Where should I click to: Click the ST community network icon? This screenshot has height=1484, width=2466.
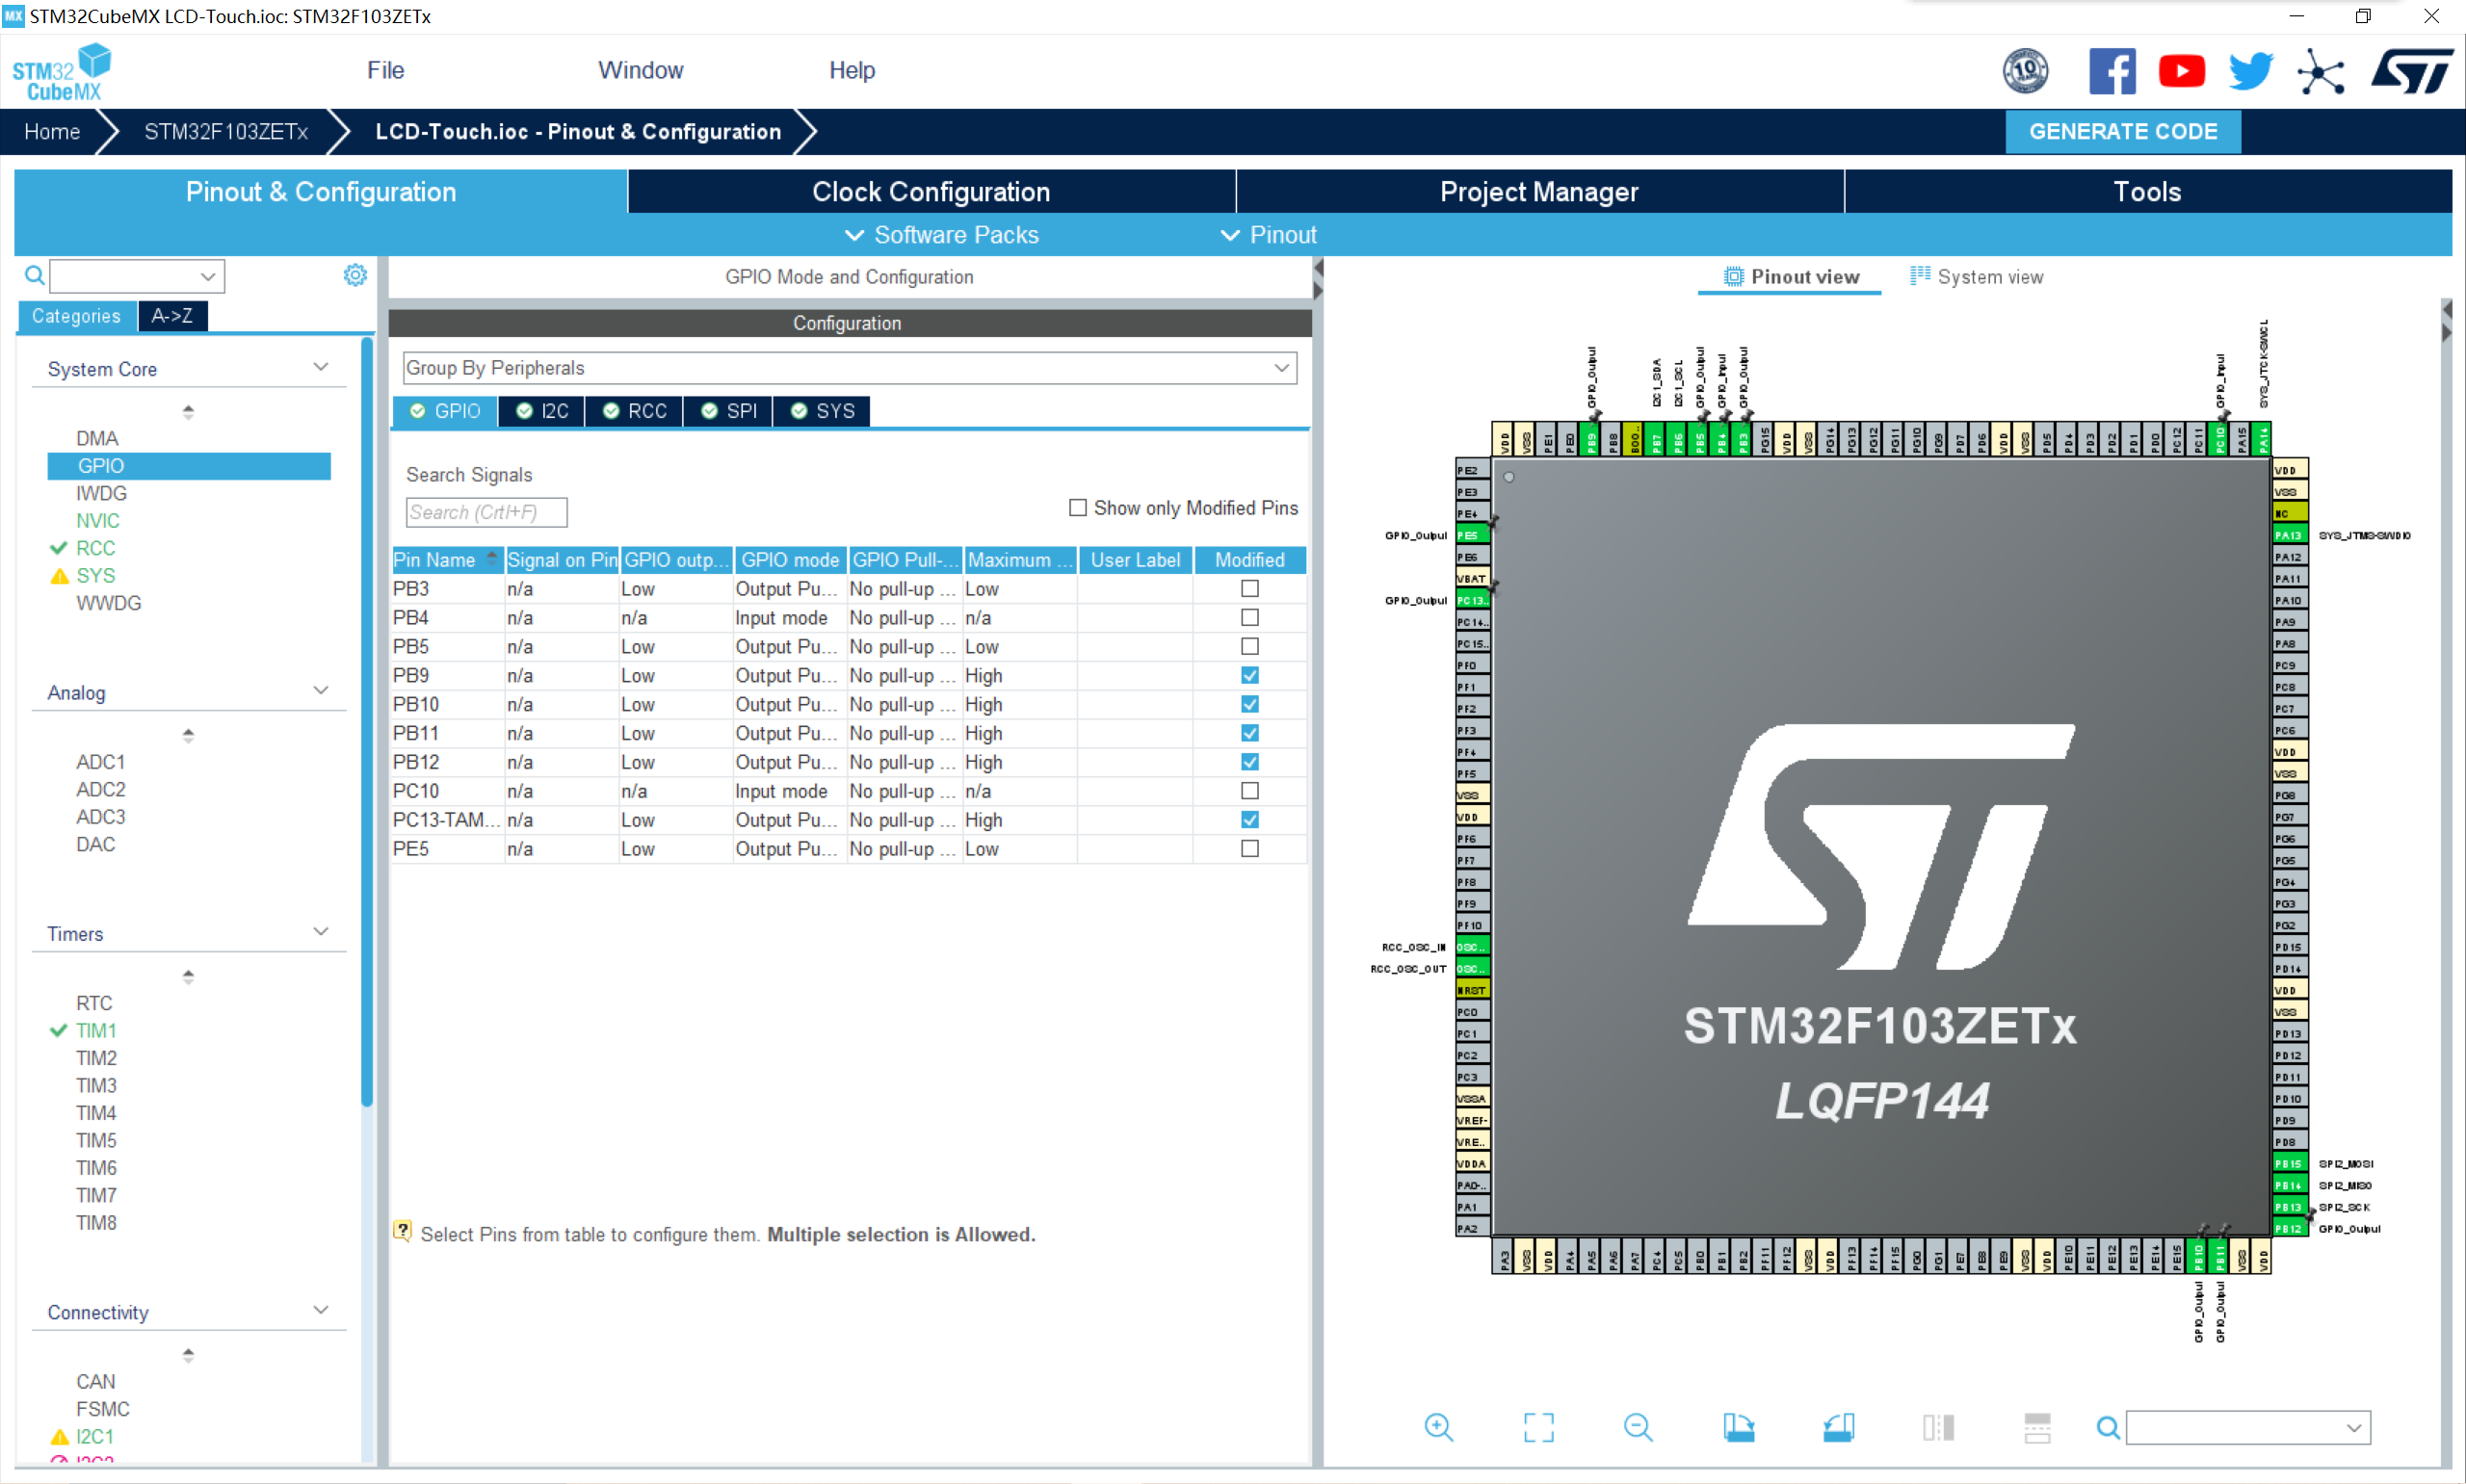click(2320, 71)
